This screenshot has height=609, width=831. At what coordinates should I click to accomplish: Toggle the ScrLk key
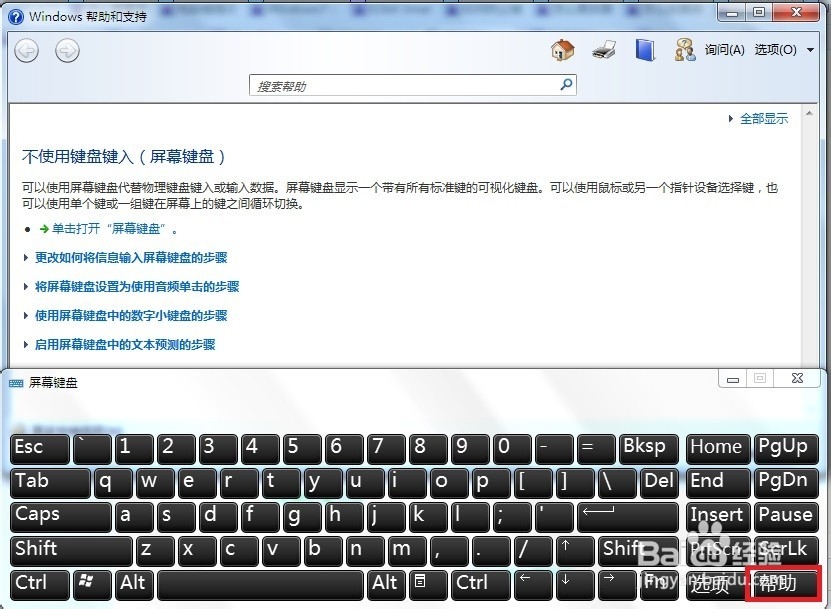786,551
